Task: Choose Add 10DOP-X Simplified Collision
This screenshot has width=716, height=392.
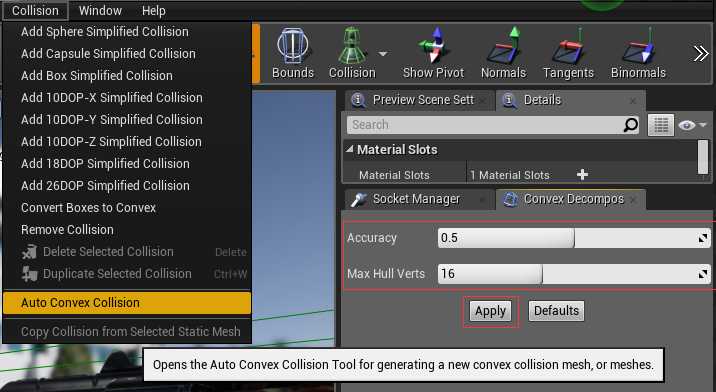Action: [x=127, y=97]
